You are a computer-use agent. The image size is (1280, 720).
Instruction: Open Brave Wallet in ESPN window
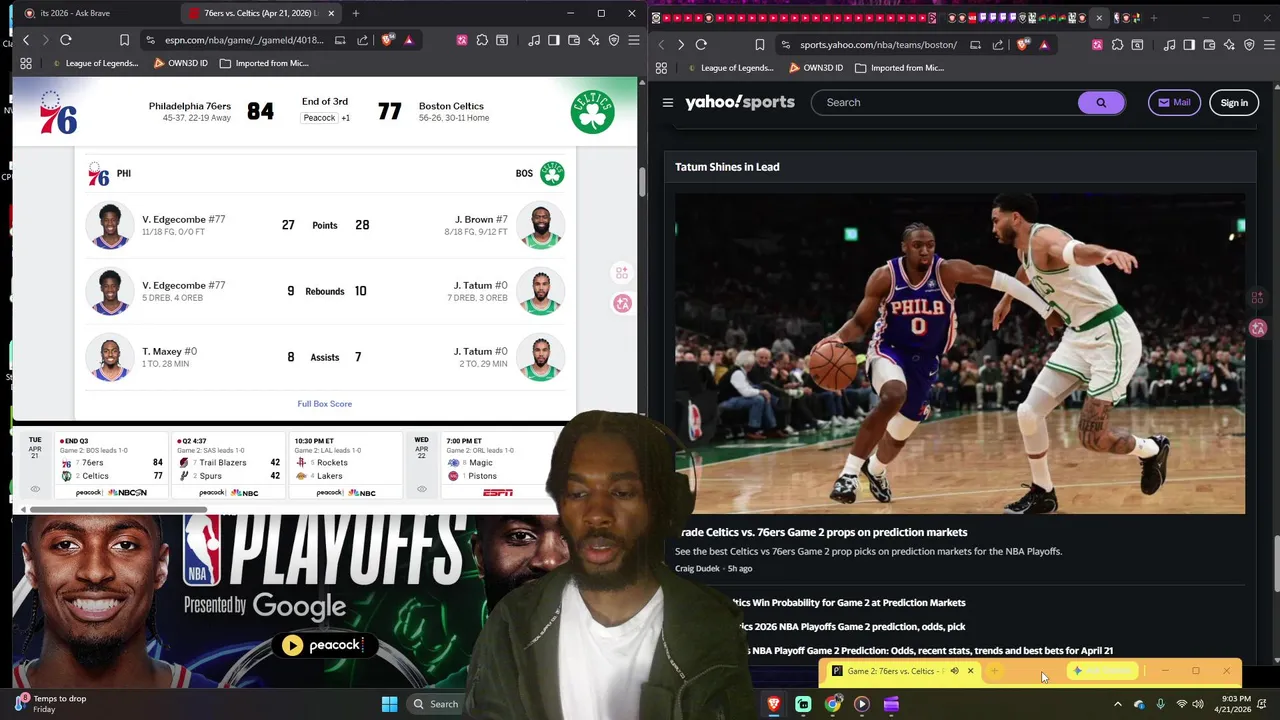pos(574,40)
